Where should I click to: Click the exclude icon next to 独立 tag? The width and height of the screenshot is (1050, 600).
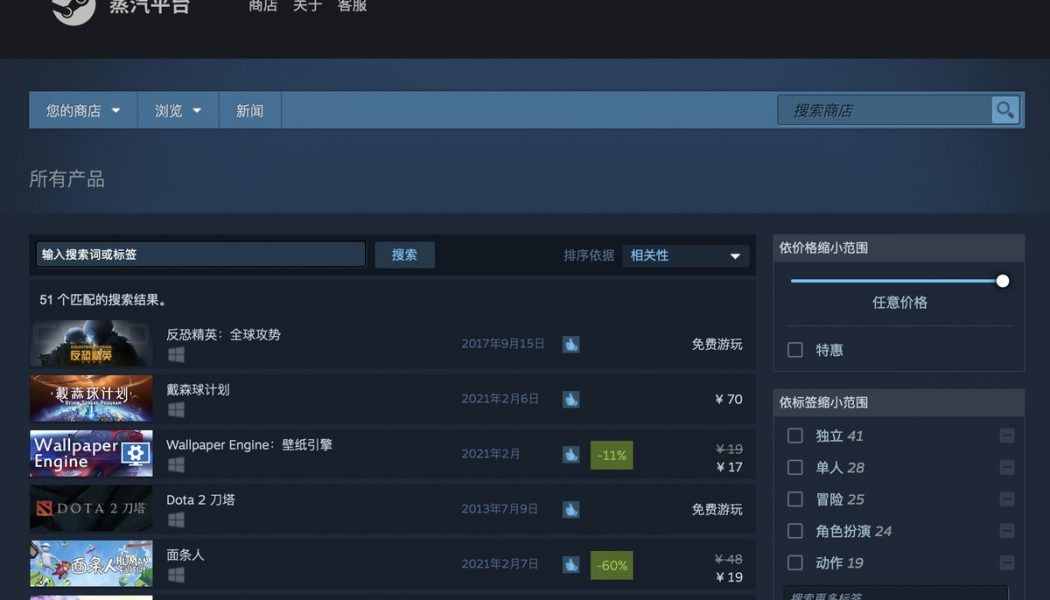click(1007, 435)
